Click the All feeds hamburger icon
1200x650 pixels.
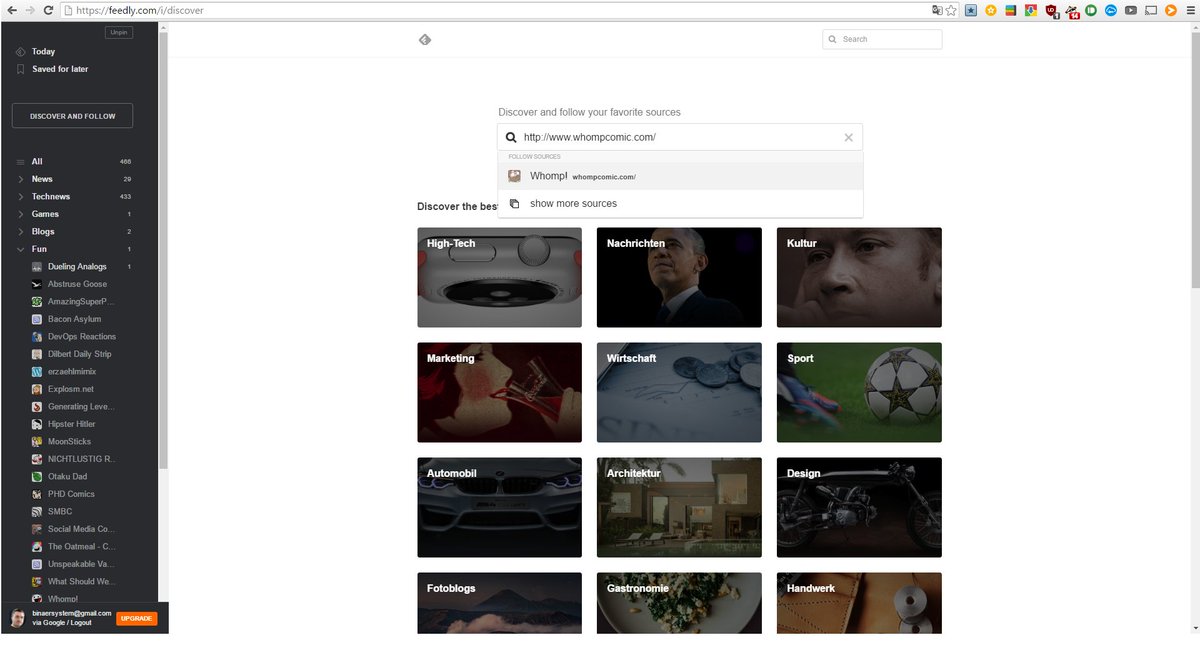[x=20, y=162]
